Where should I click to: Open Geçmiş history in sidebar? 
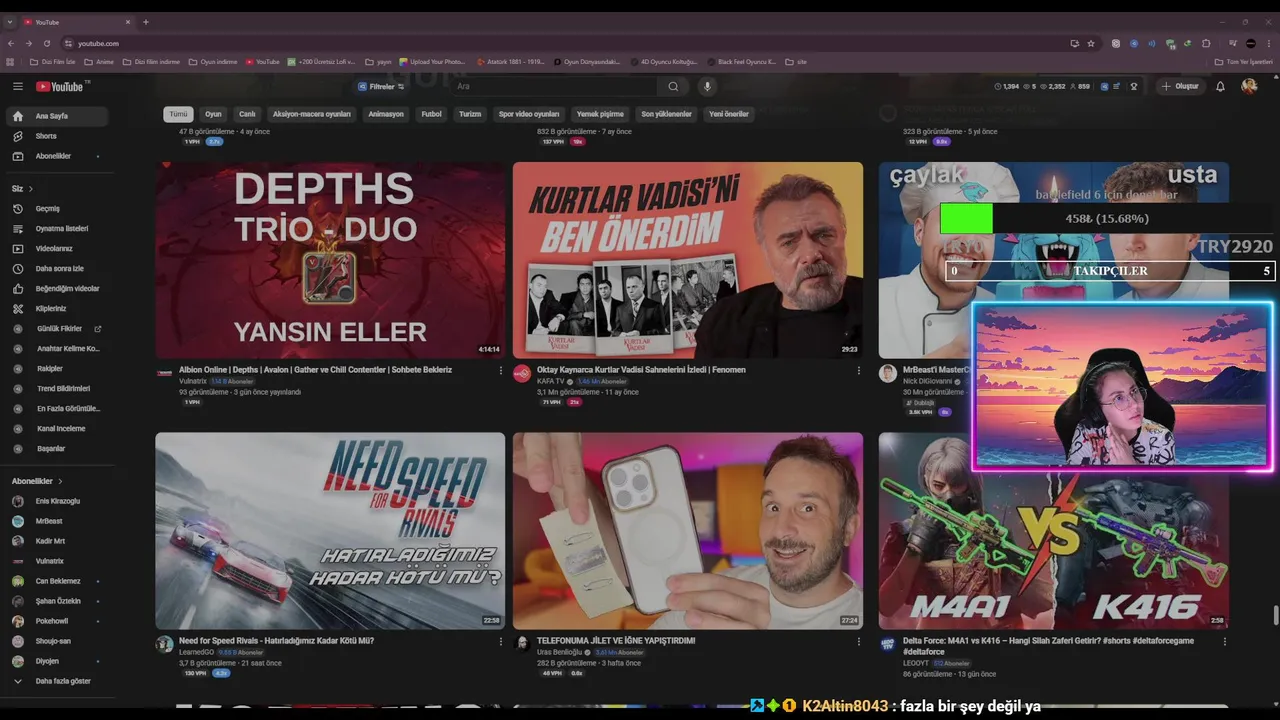[x=55, y=209]
